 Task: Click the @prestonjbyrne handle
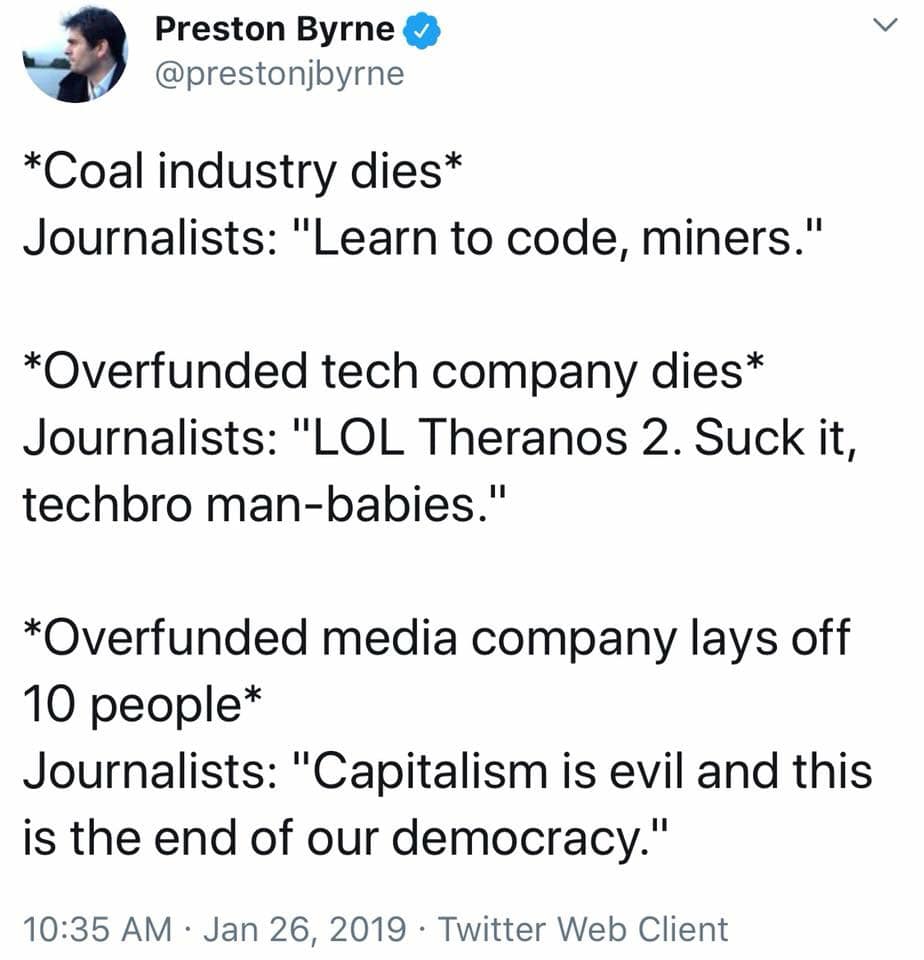click(x=280, y=73)
